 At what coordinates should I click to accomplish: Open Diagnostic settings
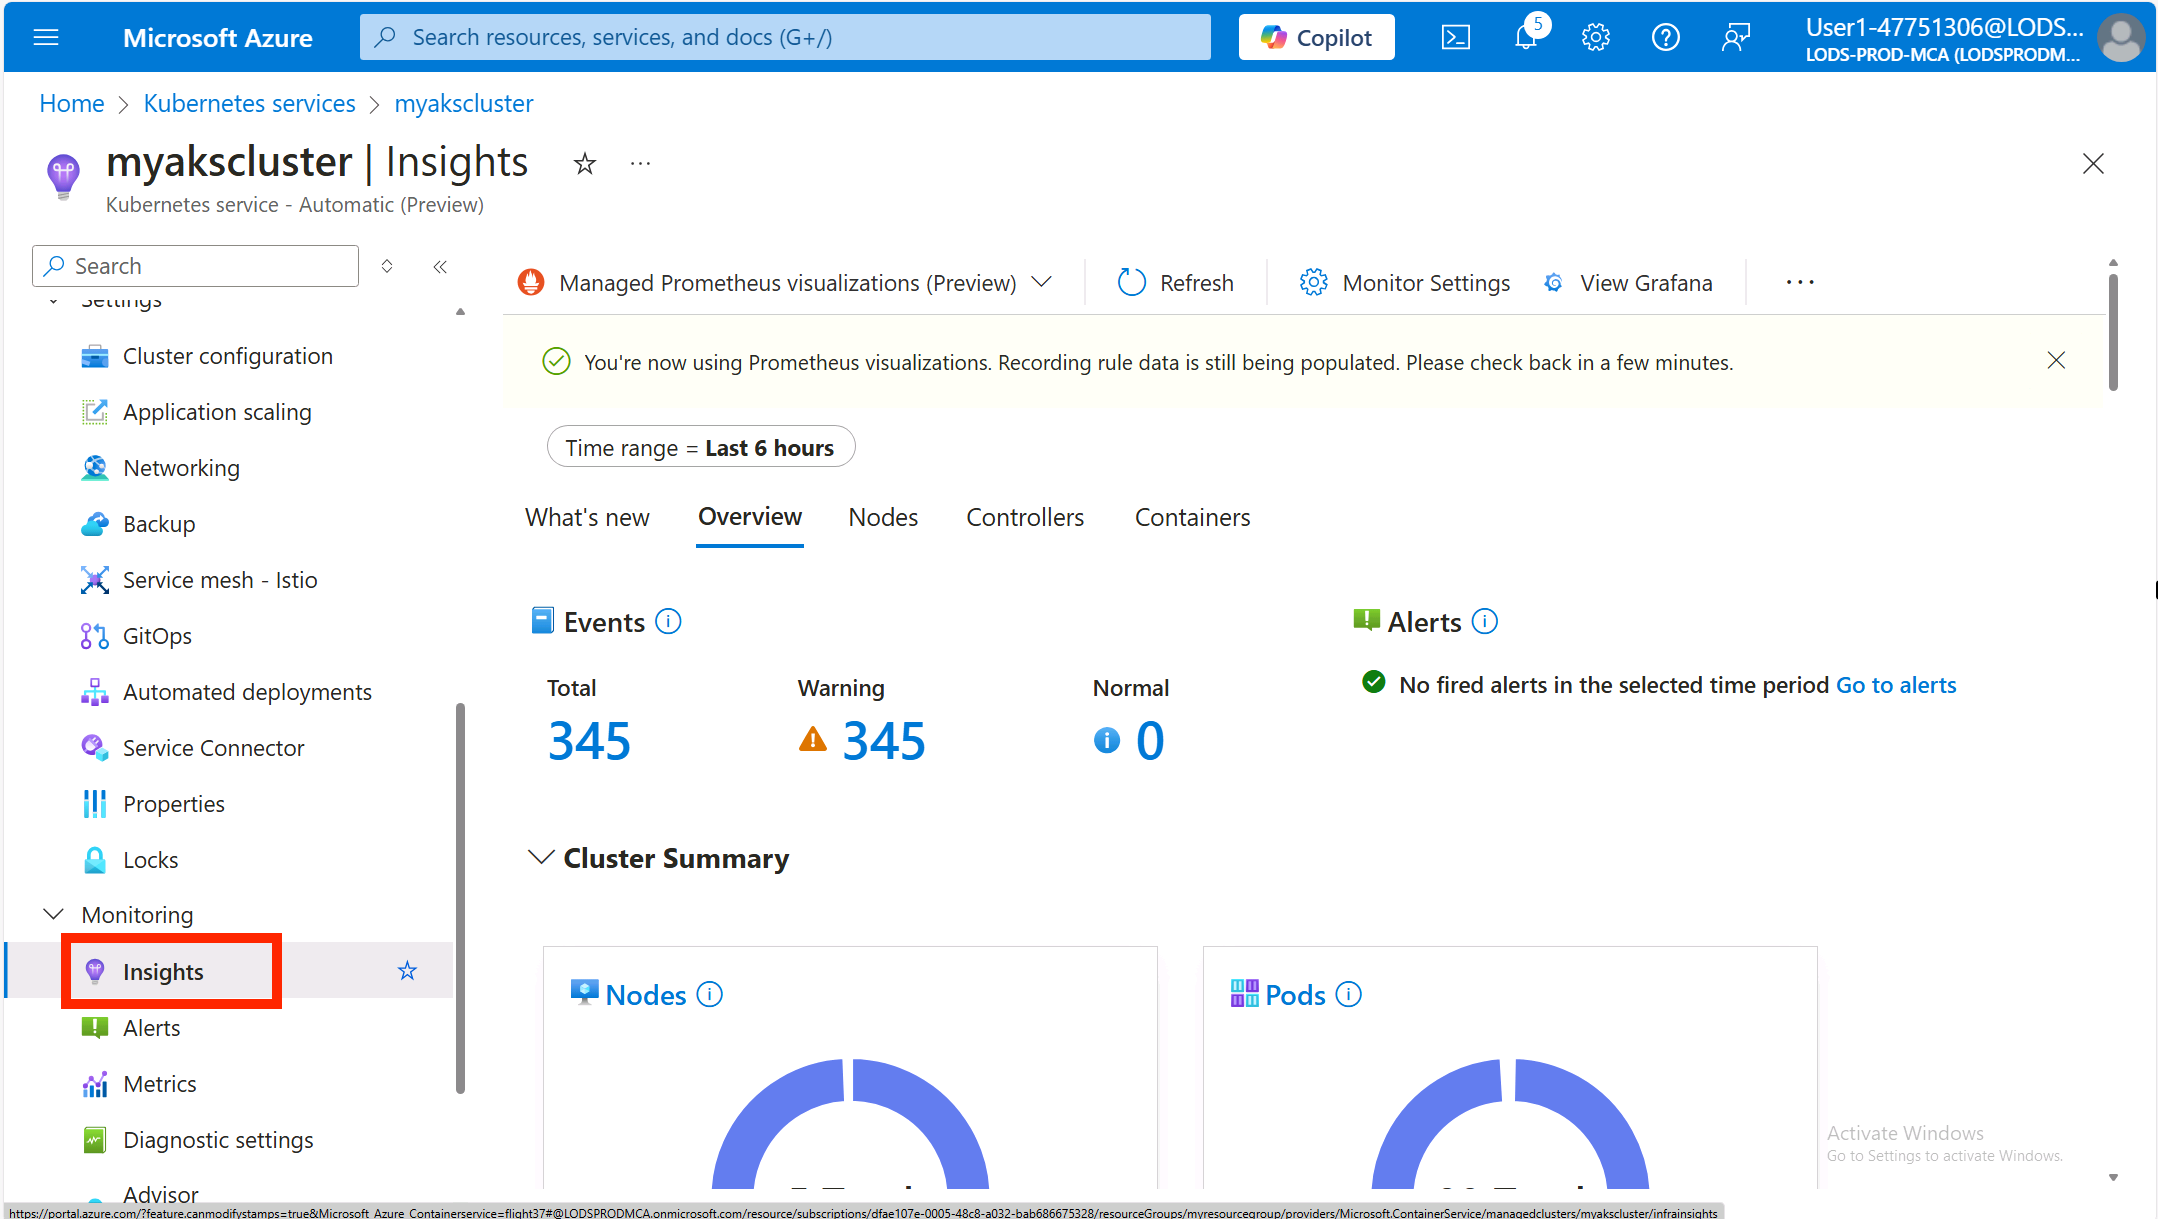click(218, 1140)
